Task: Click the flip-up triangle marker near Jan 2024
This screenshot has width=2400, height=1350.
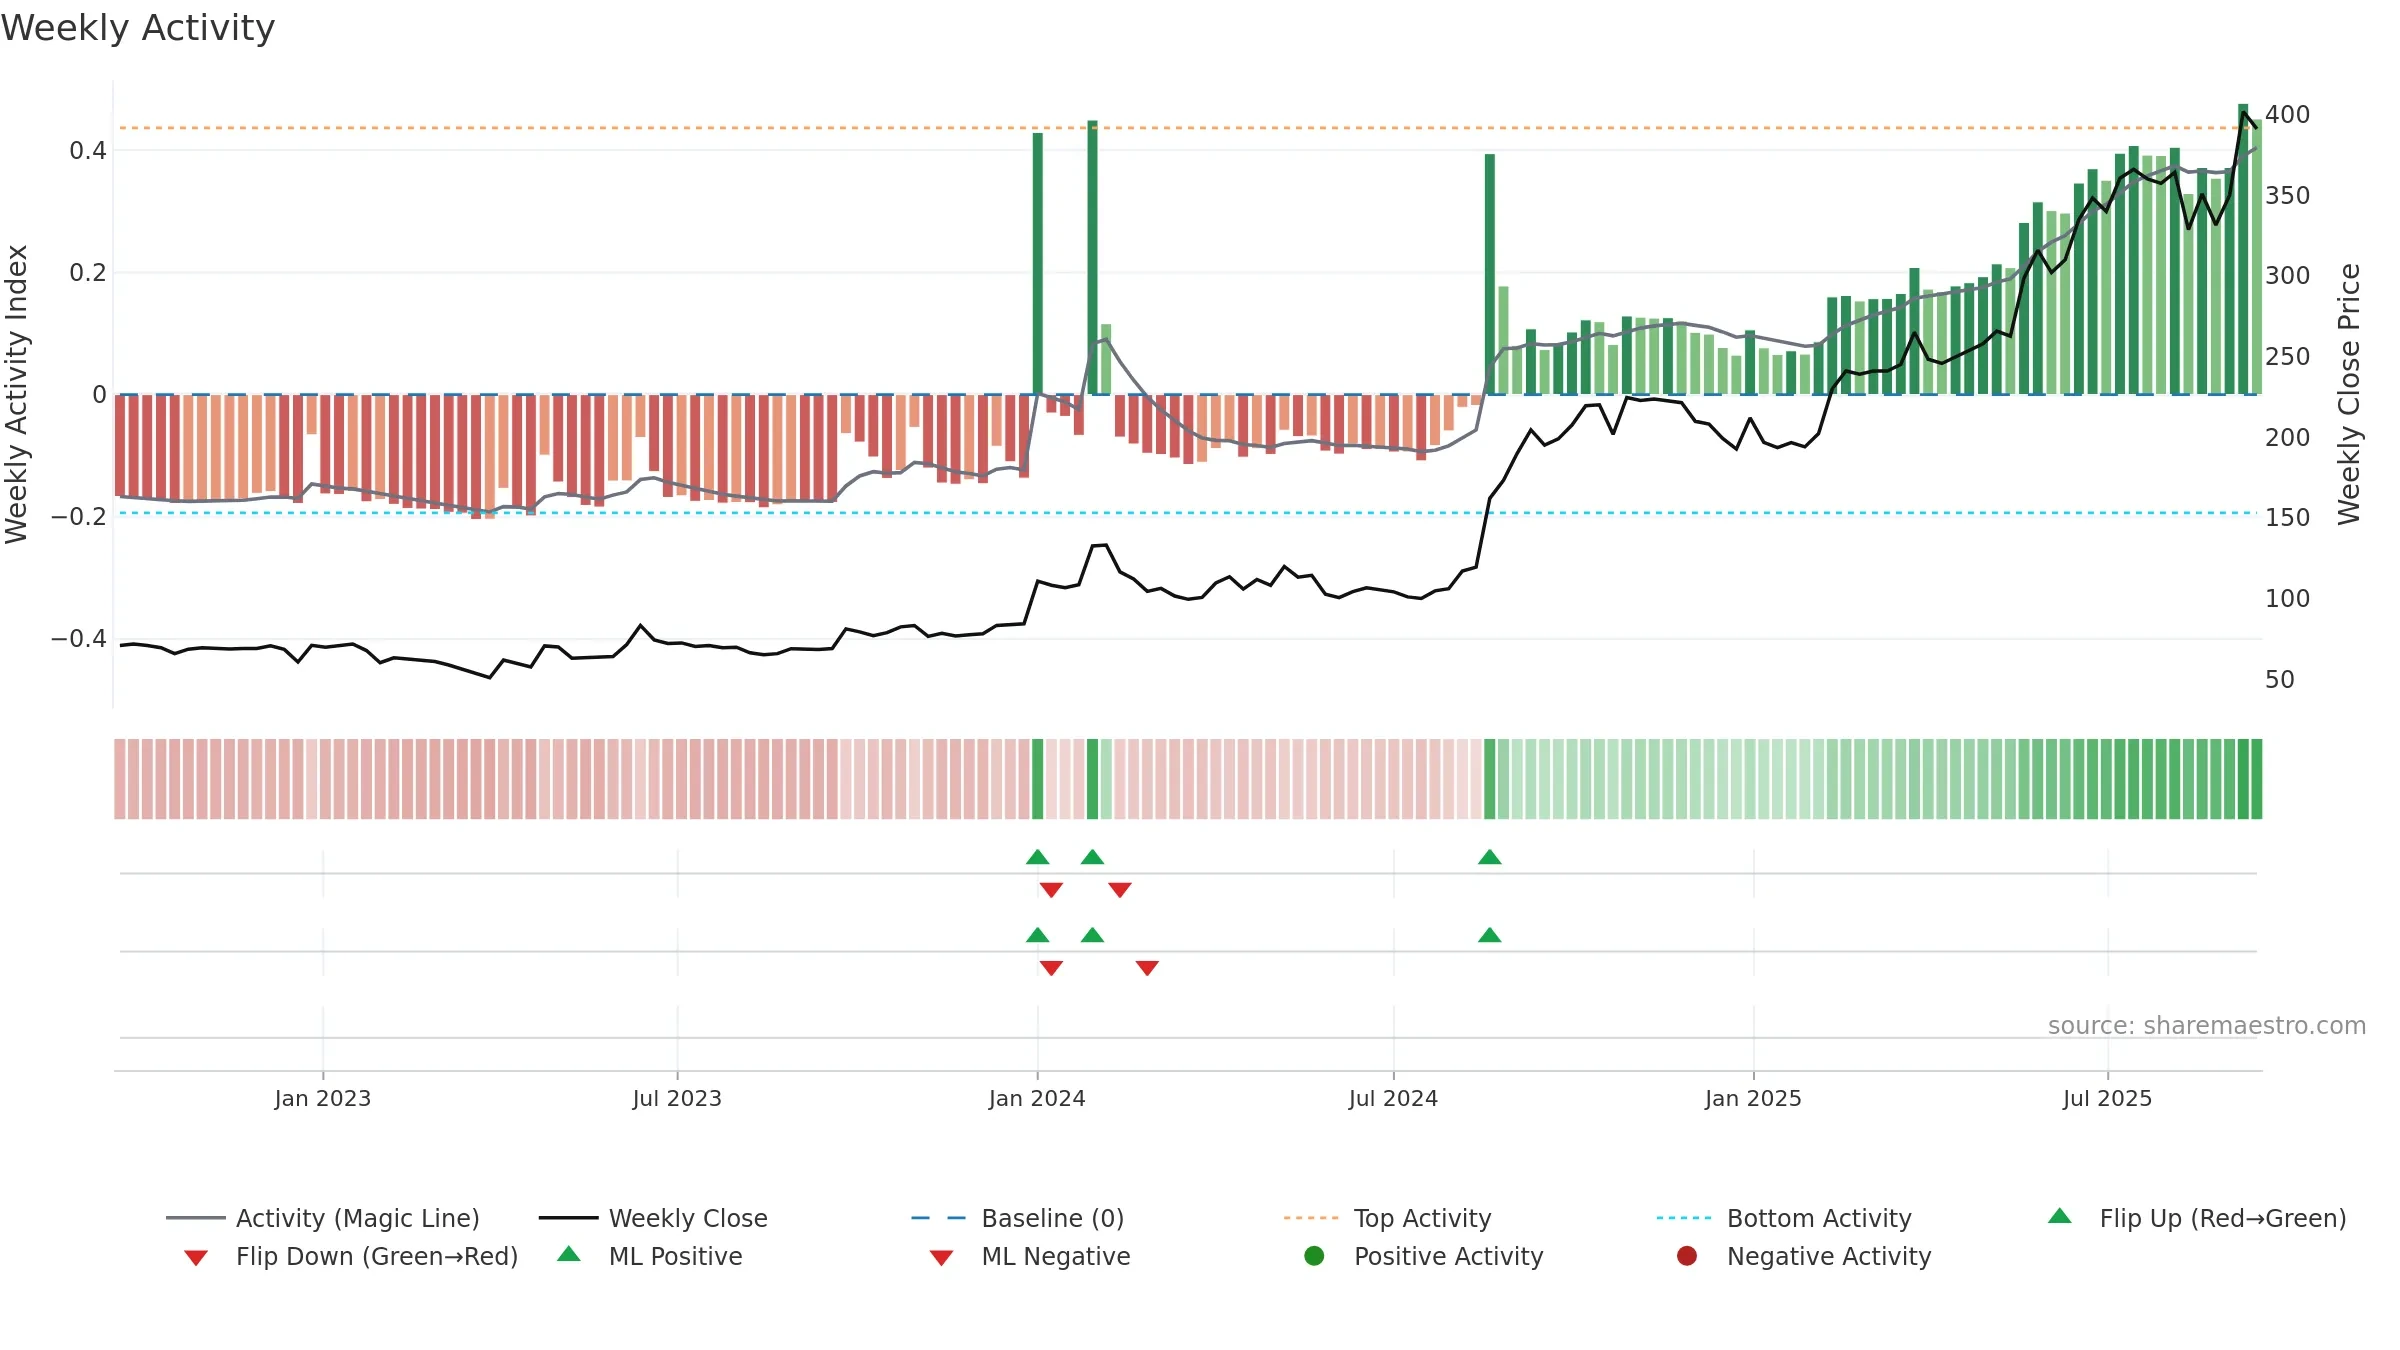Action: pos(1038,857)
